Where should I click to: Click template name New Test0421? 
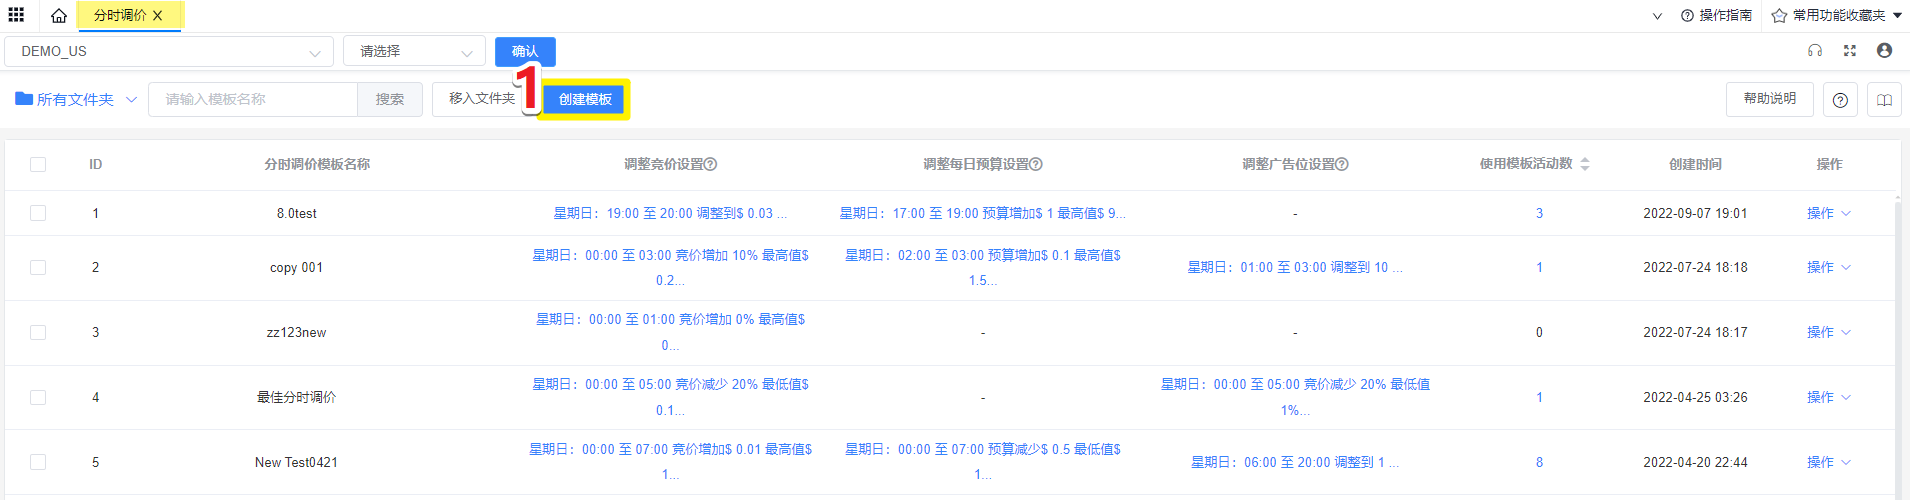point(297,462)
